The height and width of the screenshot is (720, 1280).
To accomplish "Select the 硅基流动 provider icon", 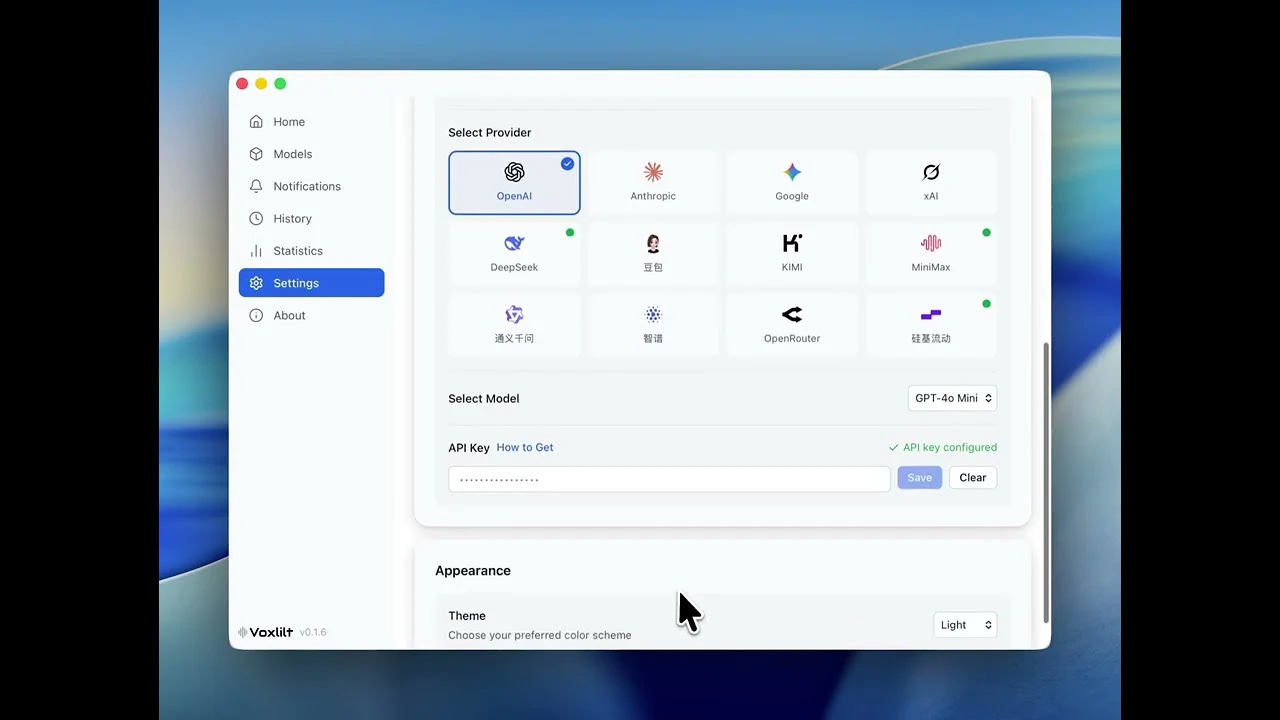I will [x=931, y=314].
